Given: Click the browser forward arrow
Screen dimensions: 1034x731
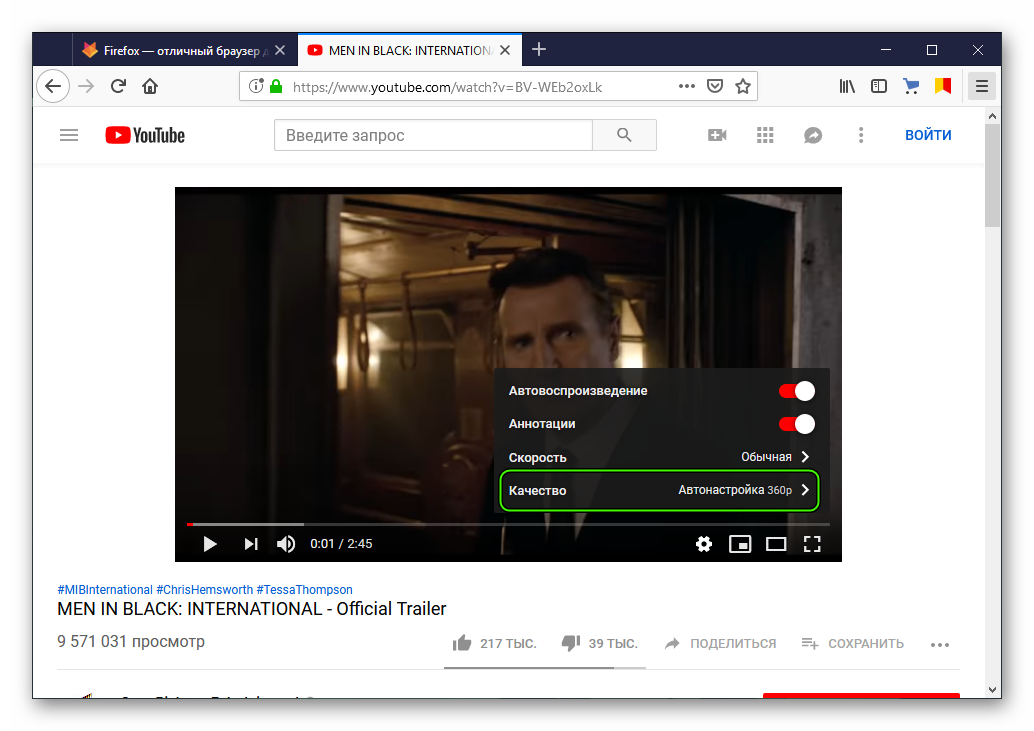Looking at the screenshot, I should click(86, 86).
